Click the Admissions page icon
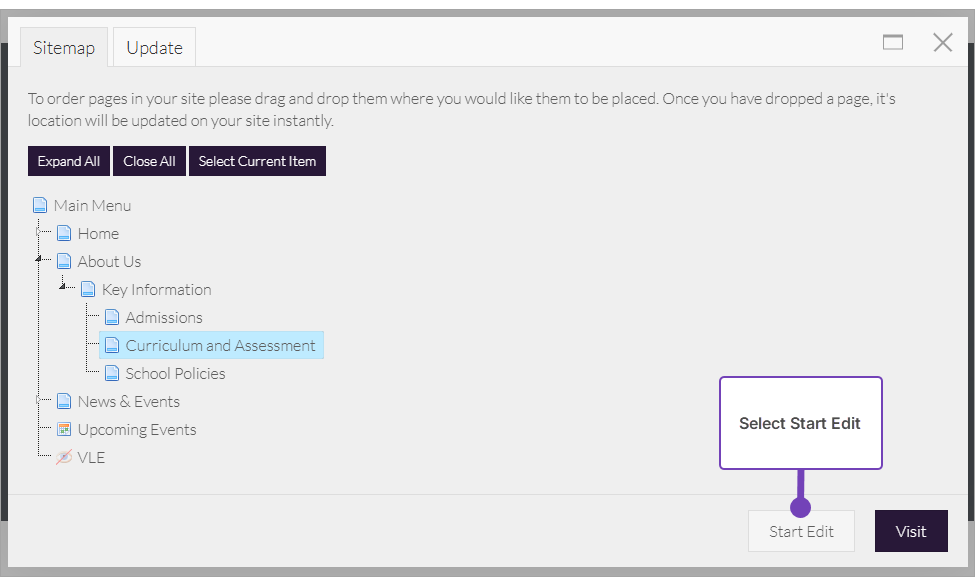Viewport: 975px width, 577px height. 112,317
